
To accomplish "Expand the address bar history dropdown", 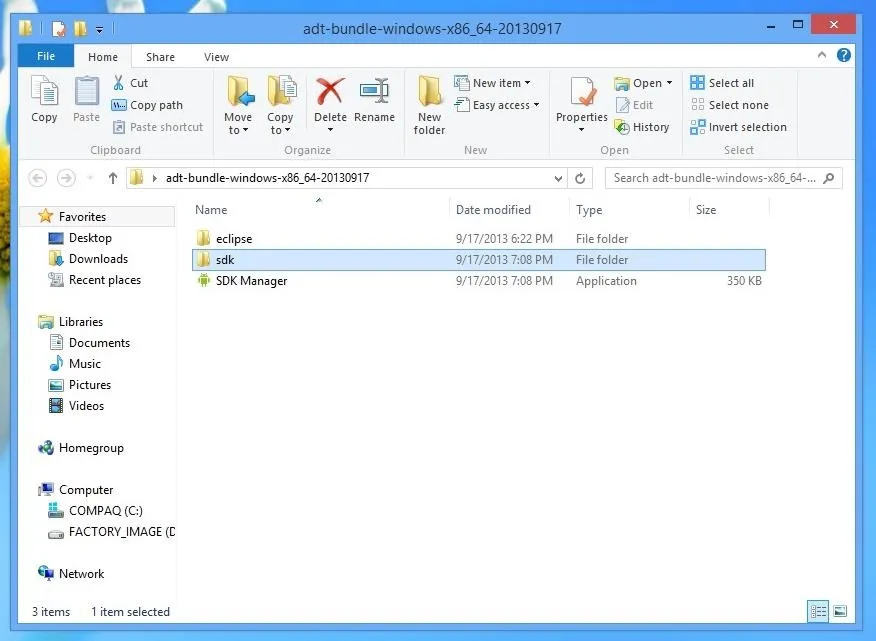I will point(558,178).
